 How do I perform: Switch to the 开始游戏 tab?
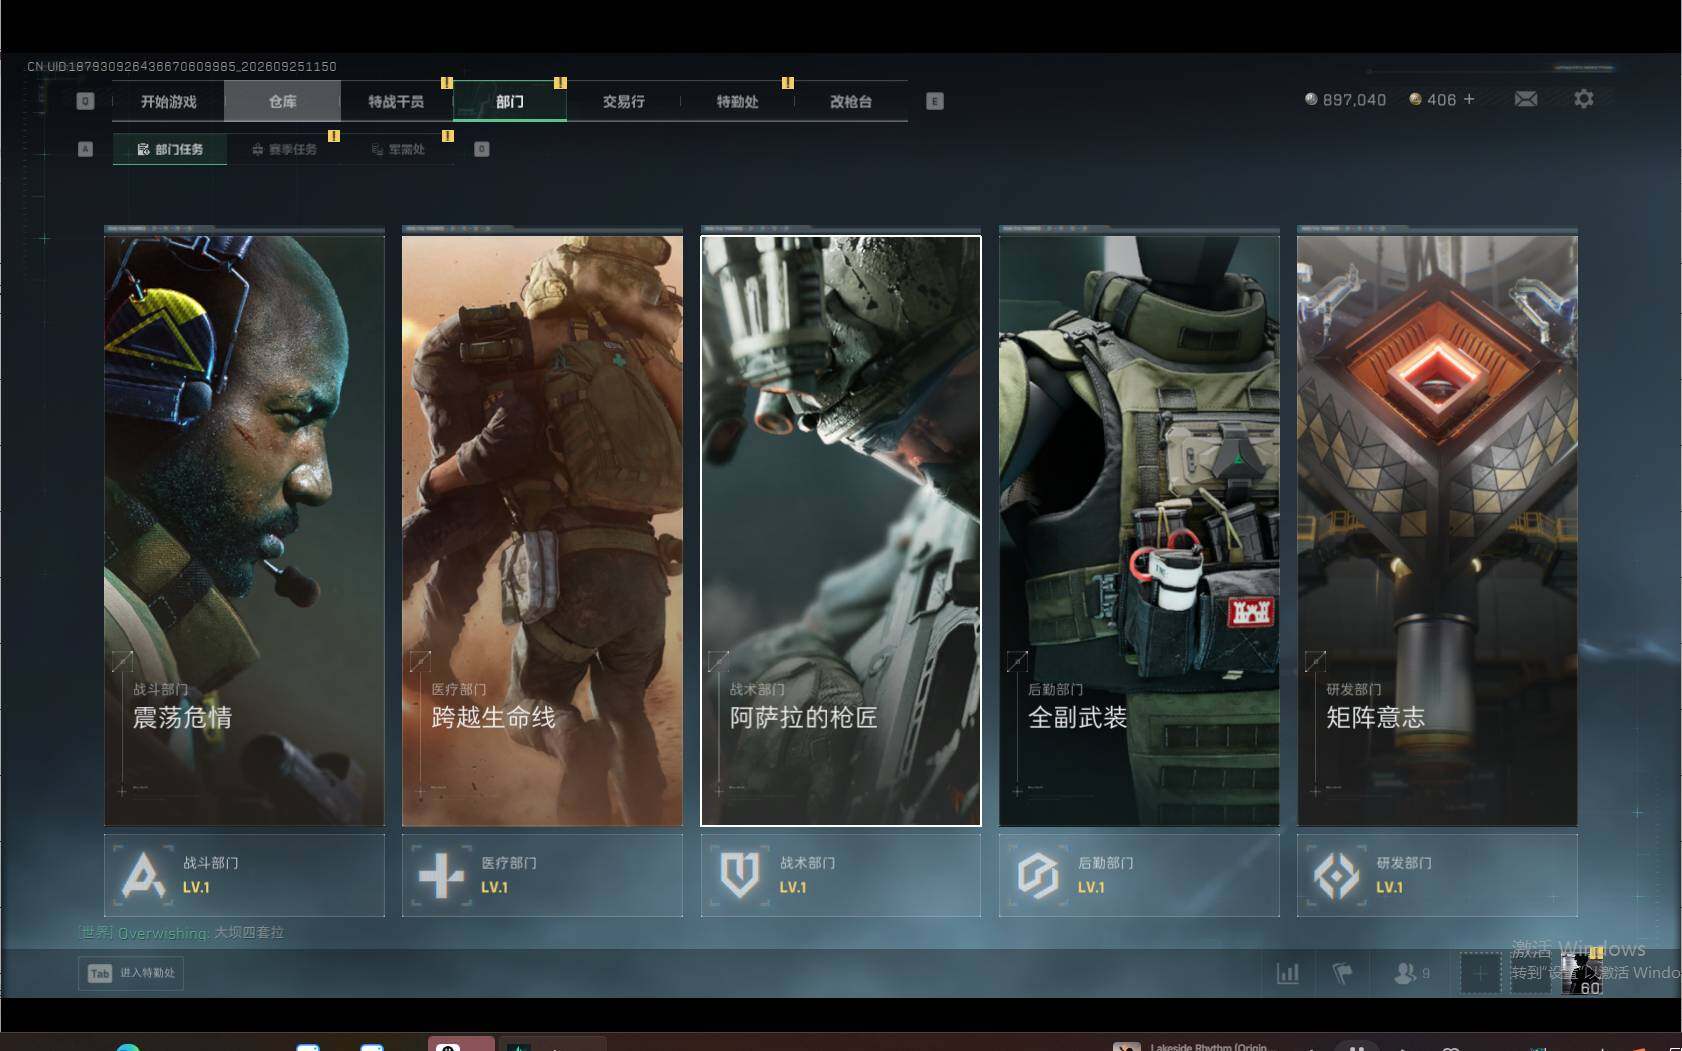pos(169,101)
